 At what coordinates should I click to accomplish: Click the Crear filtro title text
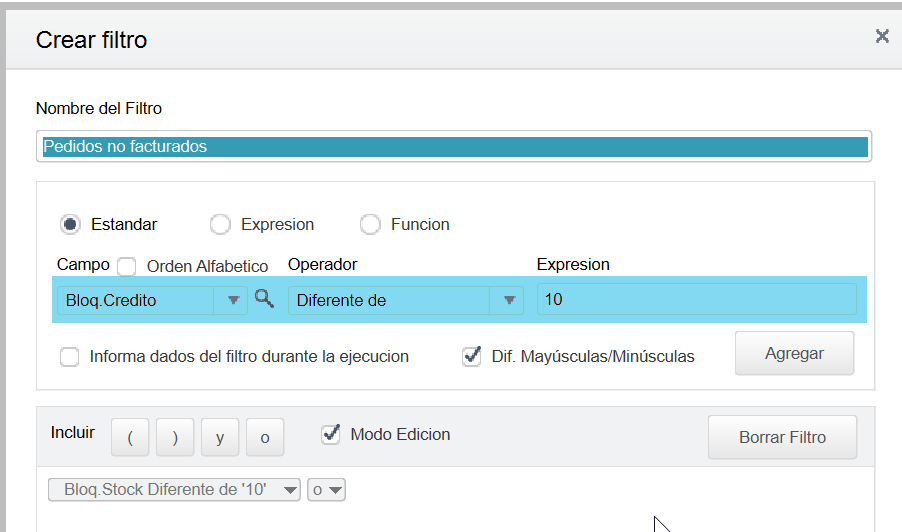(x=91, y=40)
